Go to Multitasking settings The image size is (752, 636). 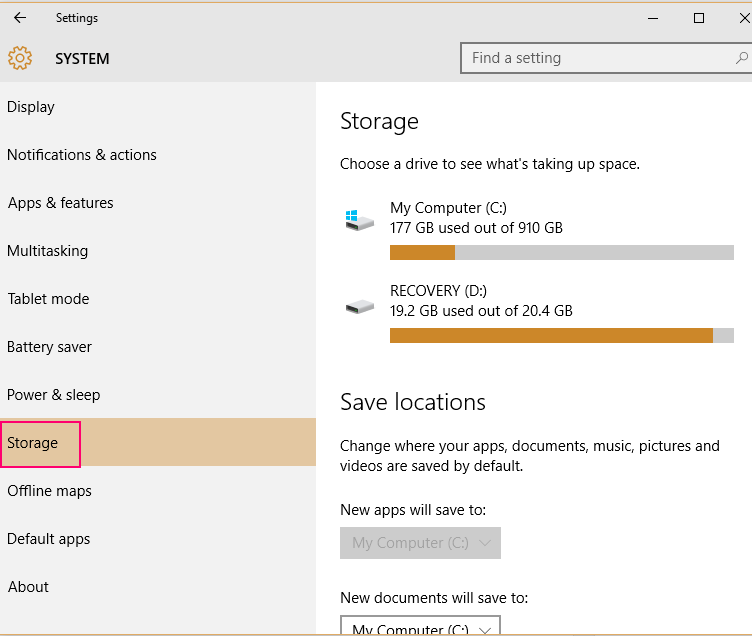(158, 250)
